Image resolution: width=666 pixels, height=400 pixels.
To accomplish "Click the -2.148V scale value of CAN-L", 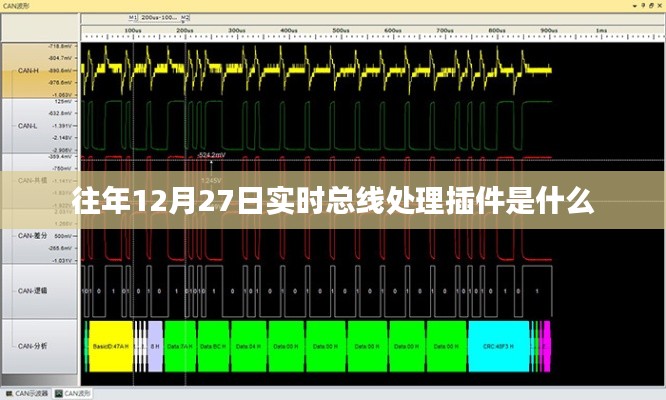I will tap(62, 138).
